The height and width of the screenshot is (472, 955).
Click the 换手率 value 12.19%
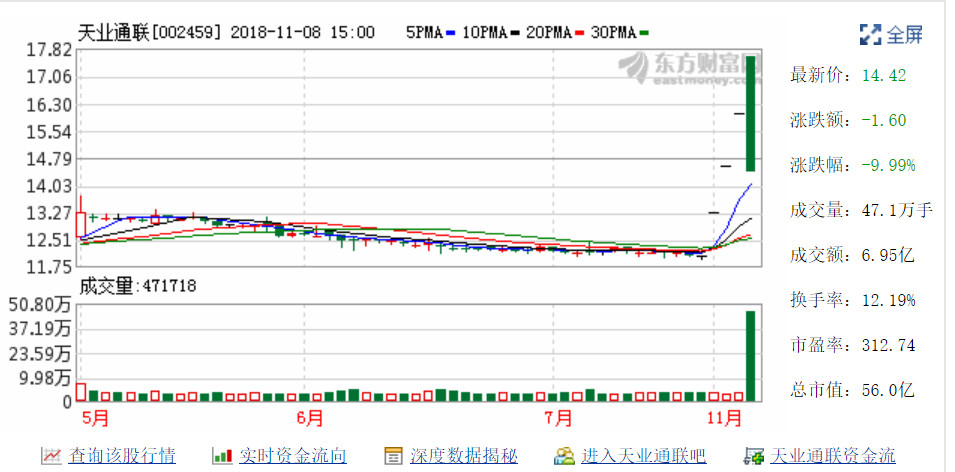click(888, 300)
